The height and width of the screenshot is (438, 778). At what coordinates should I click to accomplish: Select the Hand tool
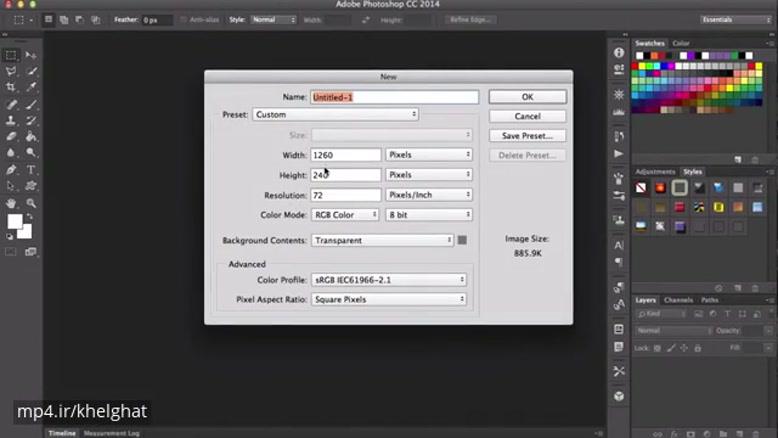click(12, 203)
